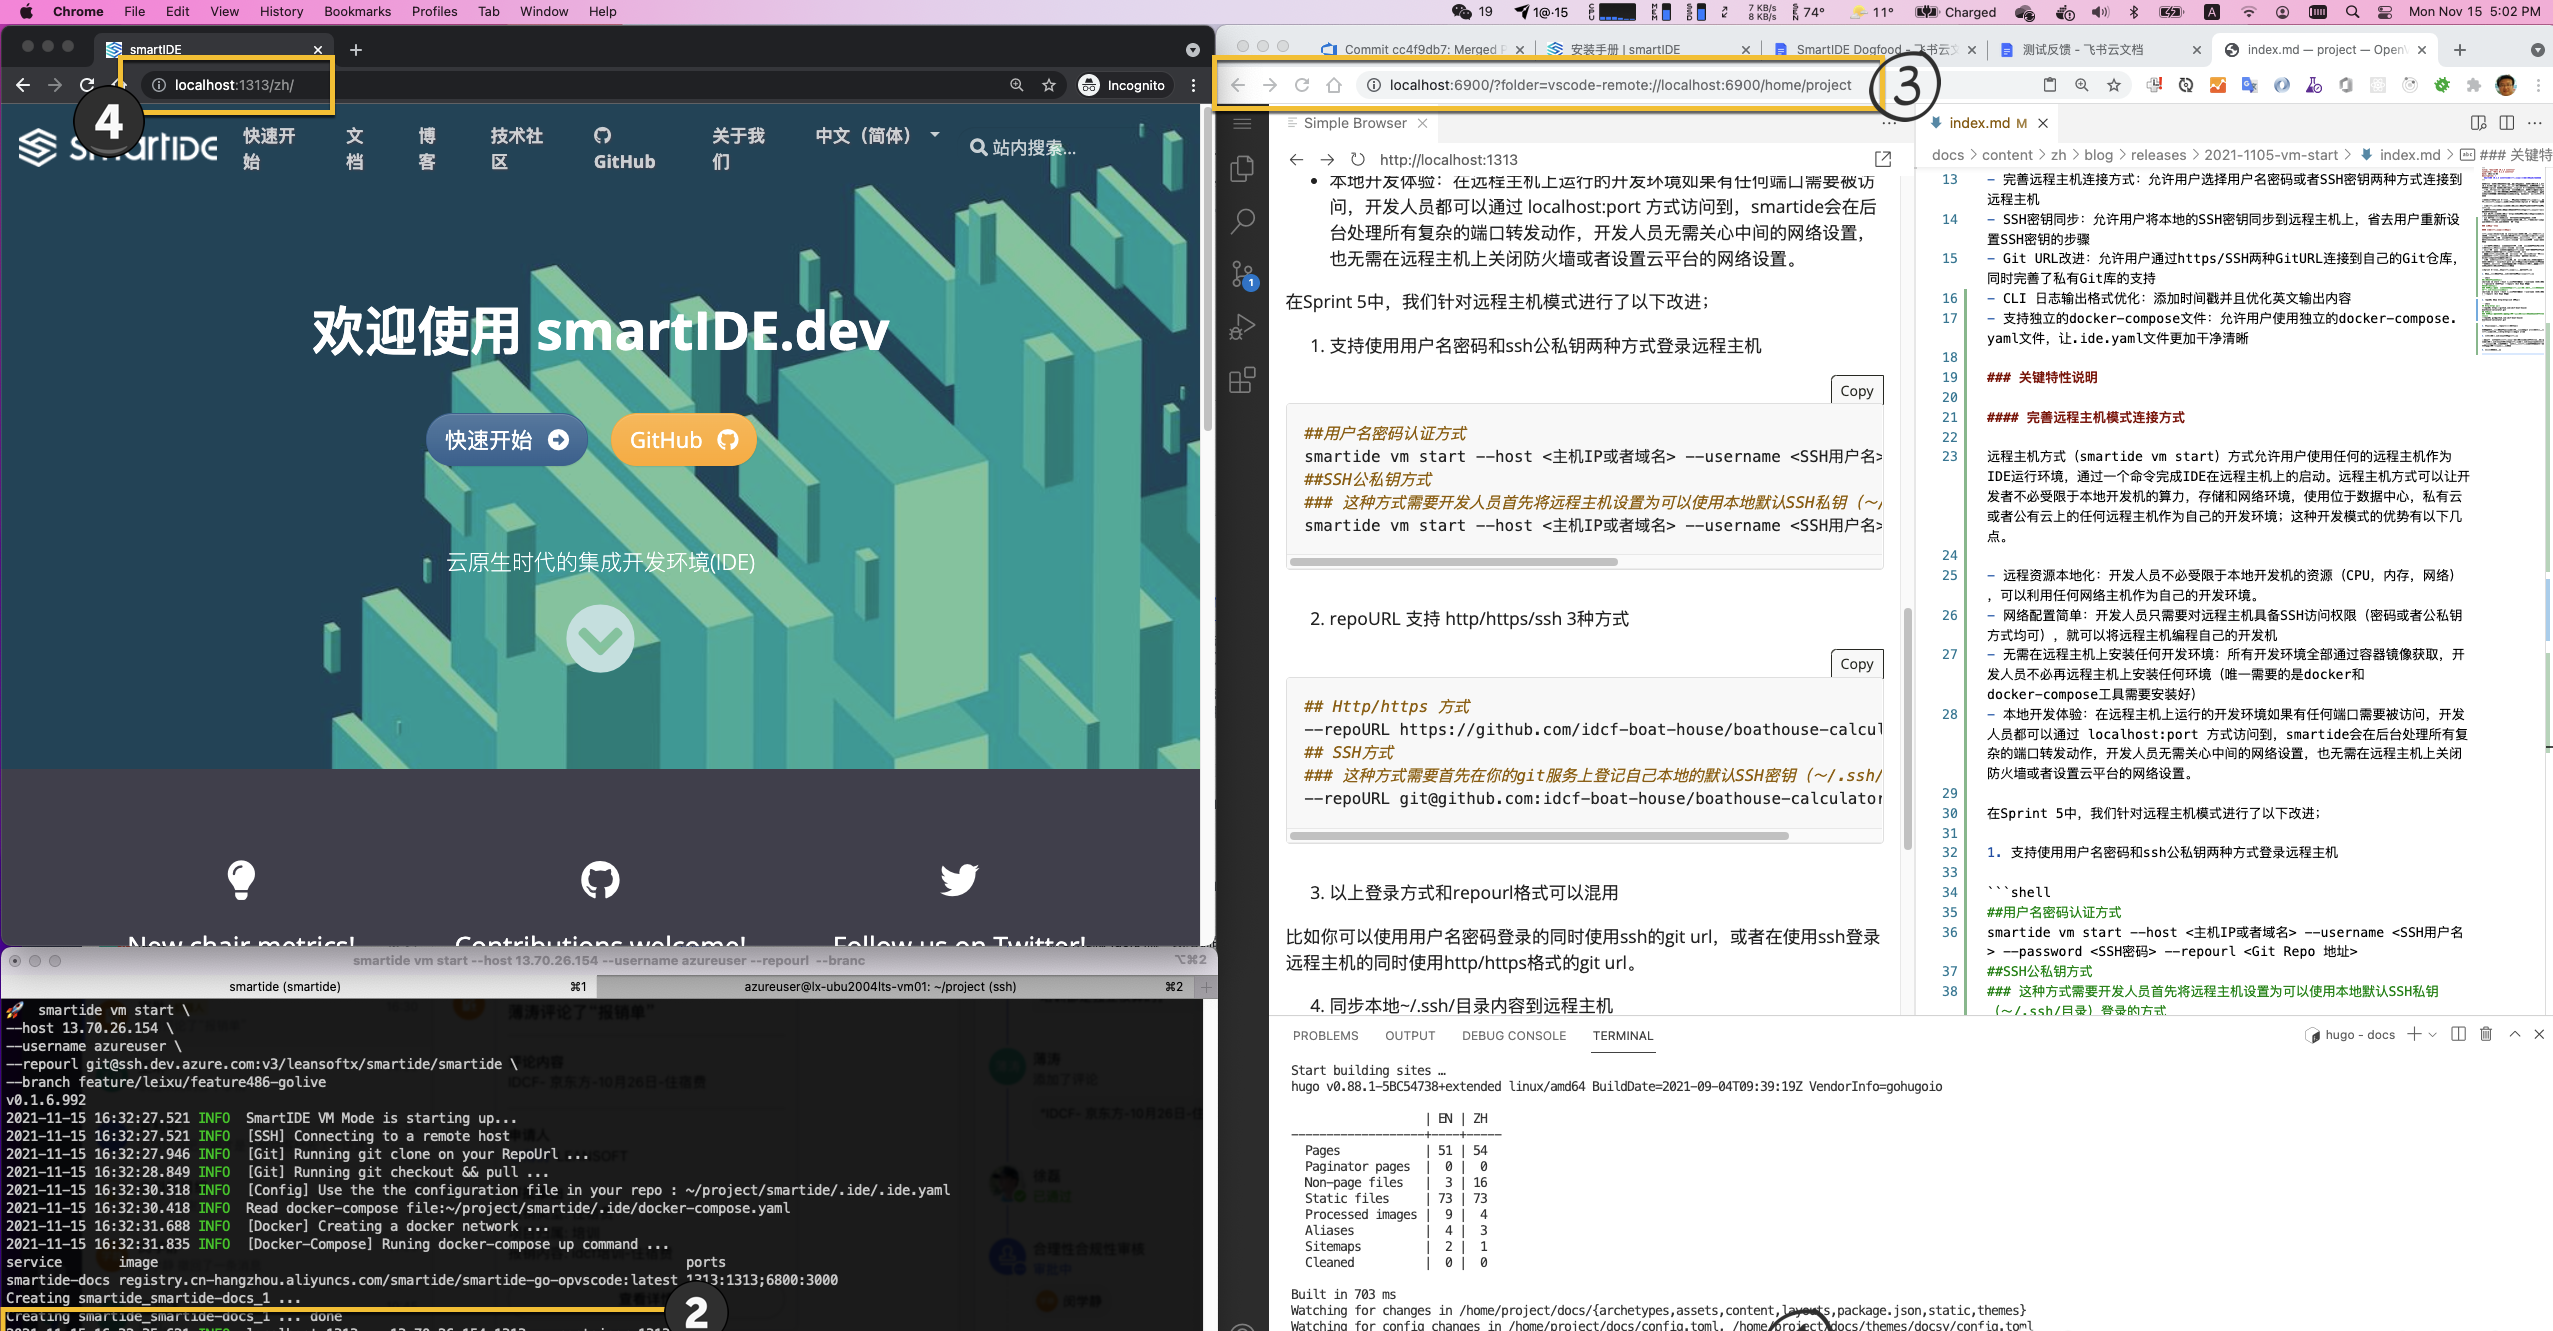Open tab search dropdown in right Chrome window

[x=2537, y=49]
